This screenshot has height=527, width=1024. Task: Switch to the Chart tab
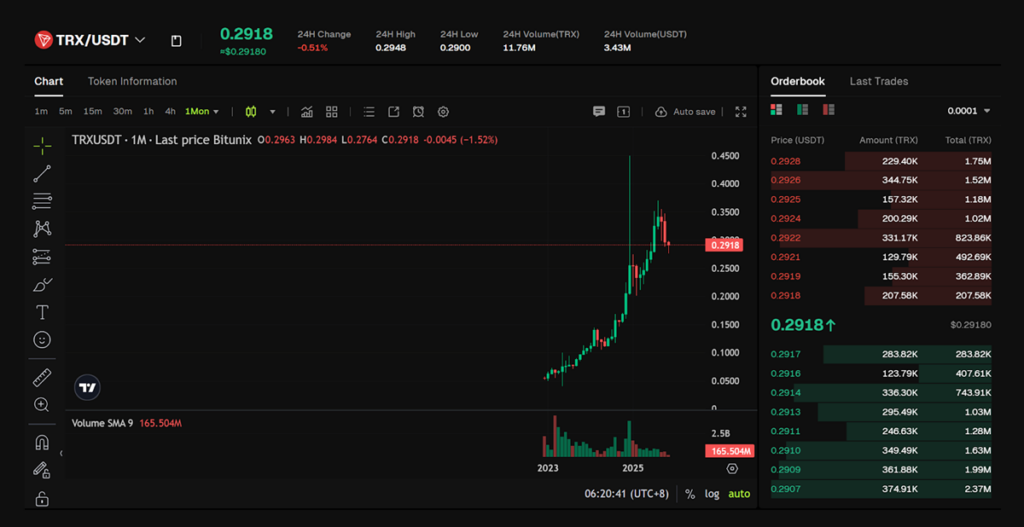click(x=49, y=82)
